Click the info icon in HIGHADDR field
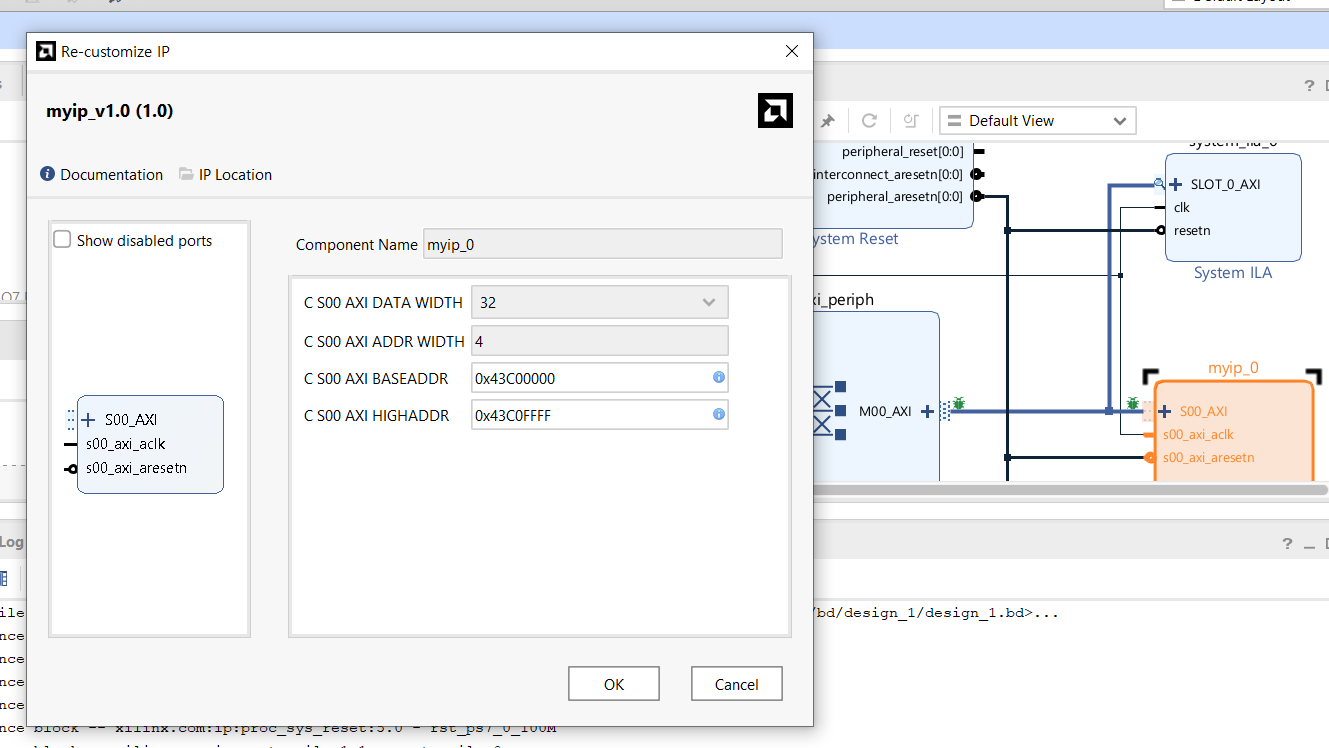 tap(718, 415)
